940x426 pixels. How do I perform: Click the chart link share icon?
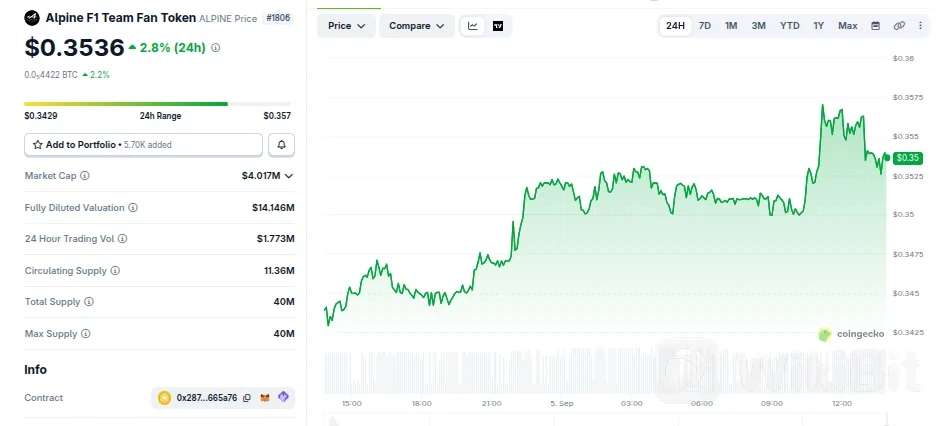point(899,26)
